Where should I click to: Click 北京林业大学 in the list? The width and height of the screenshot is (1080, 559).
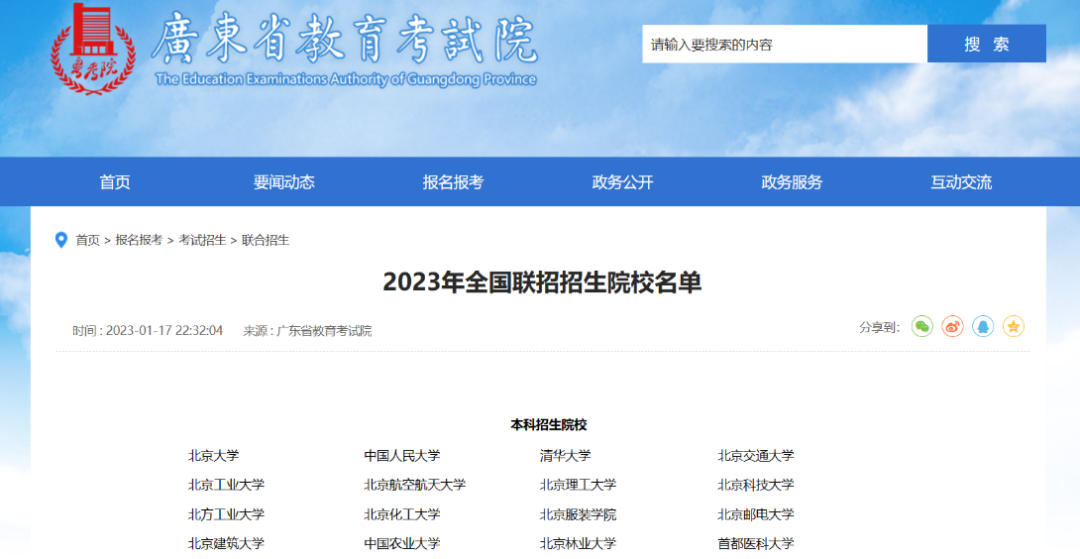coord(578,543)
